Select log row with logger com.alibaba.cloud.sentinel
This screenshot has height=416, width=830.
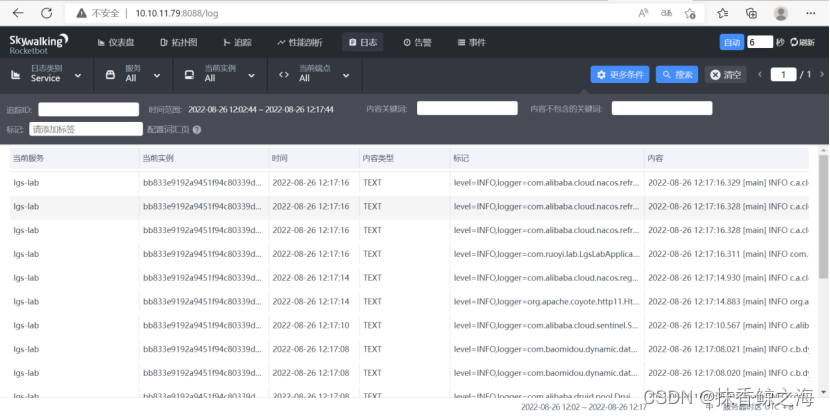[409, 325]
